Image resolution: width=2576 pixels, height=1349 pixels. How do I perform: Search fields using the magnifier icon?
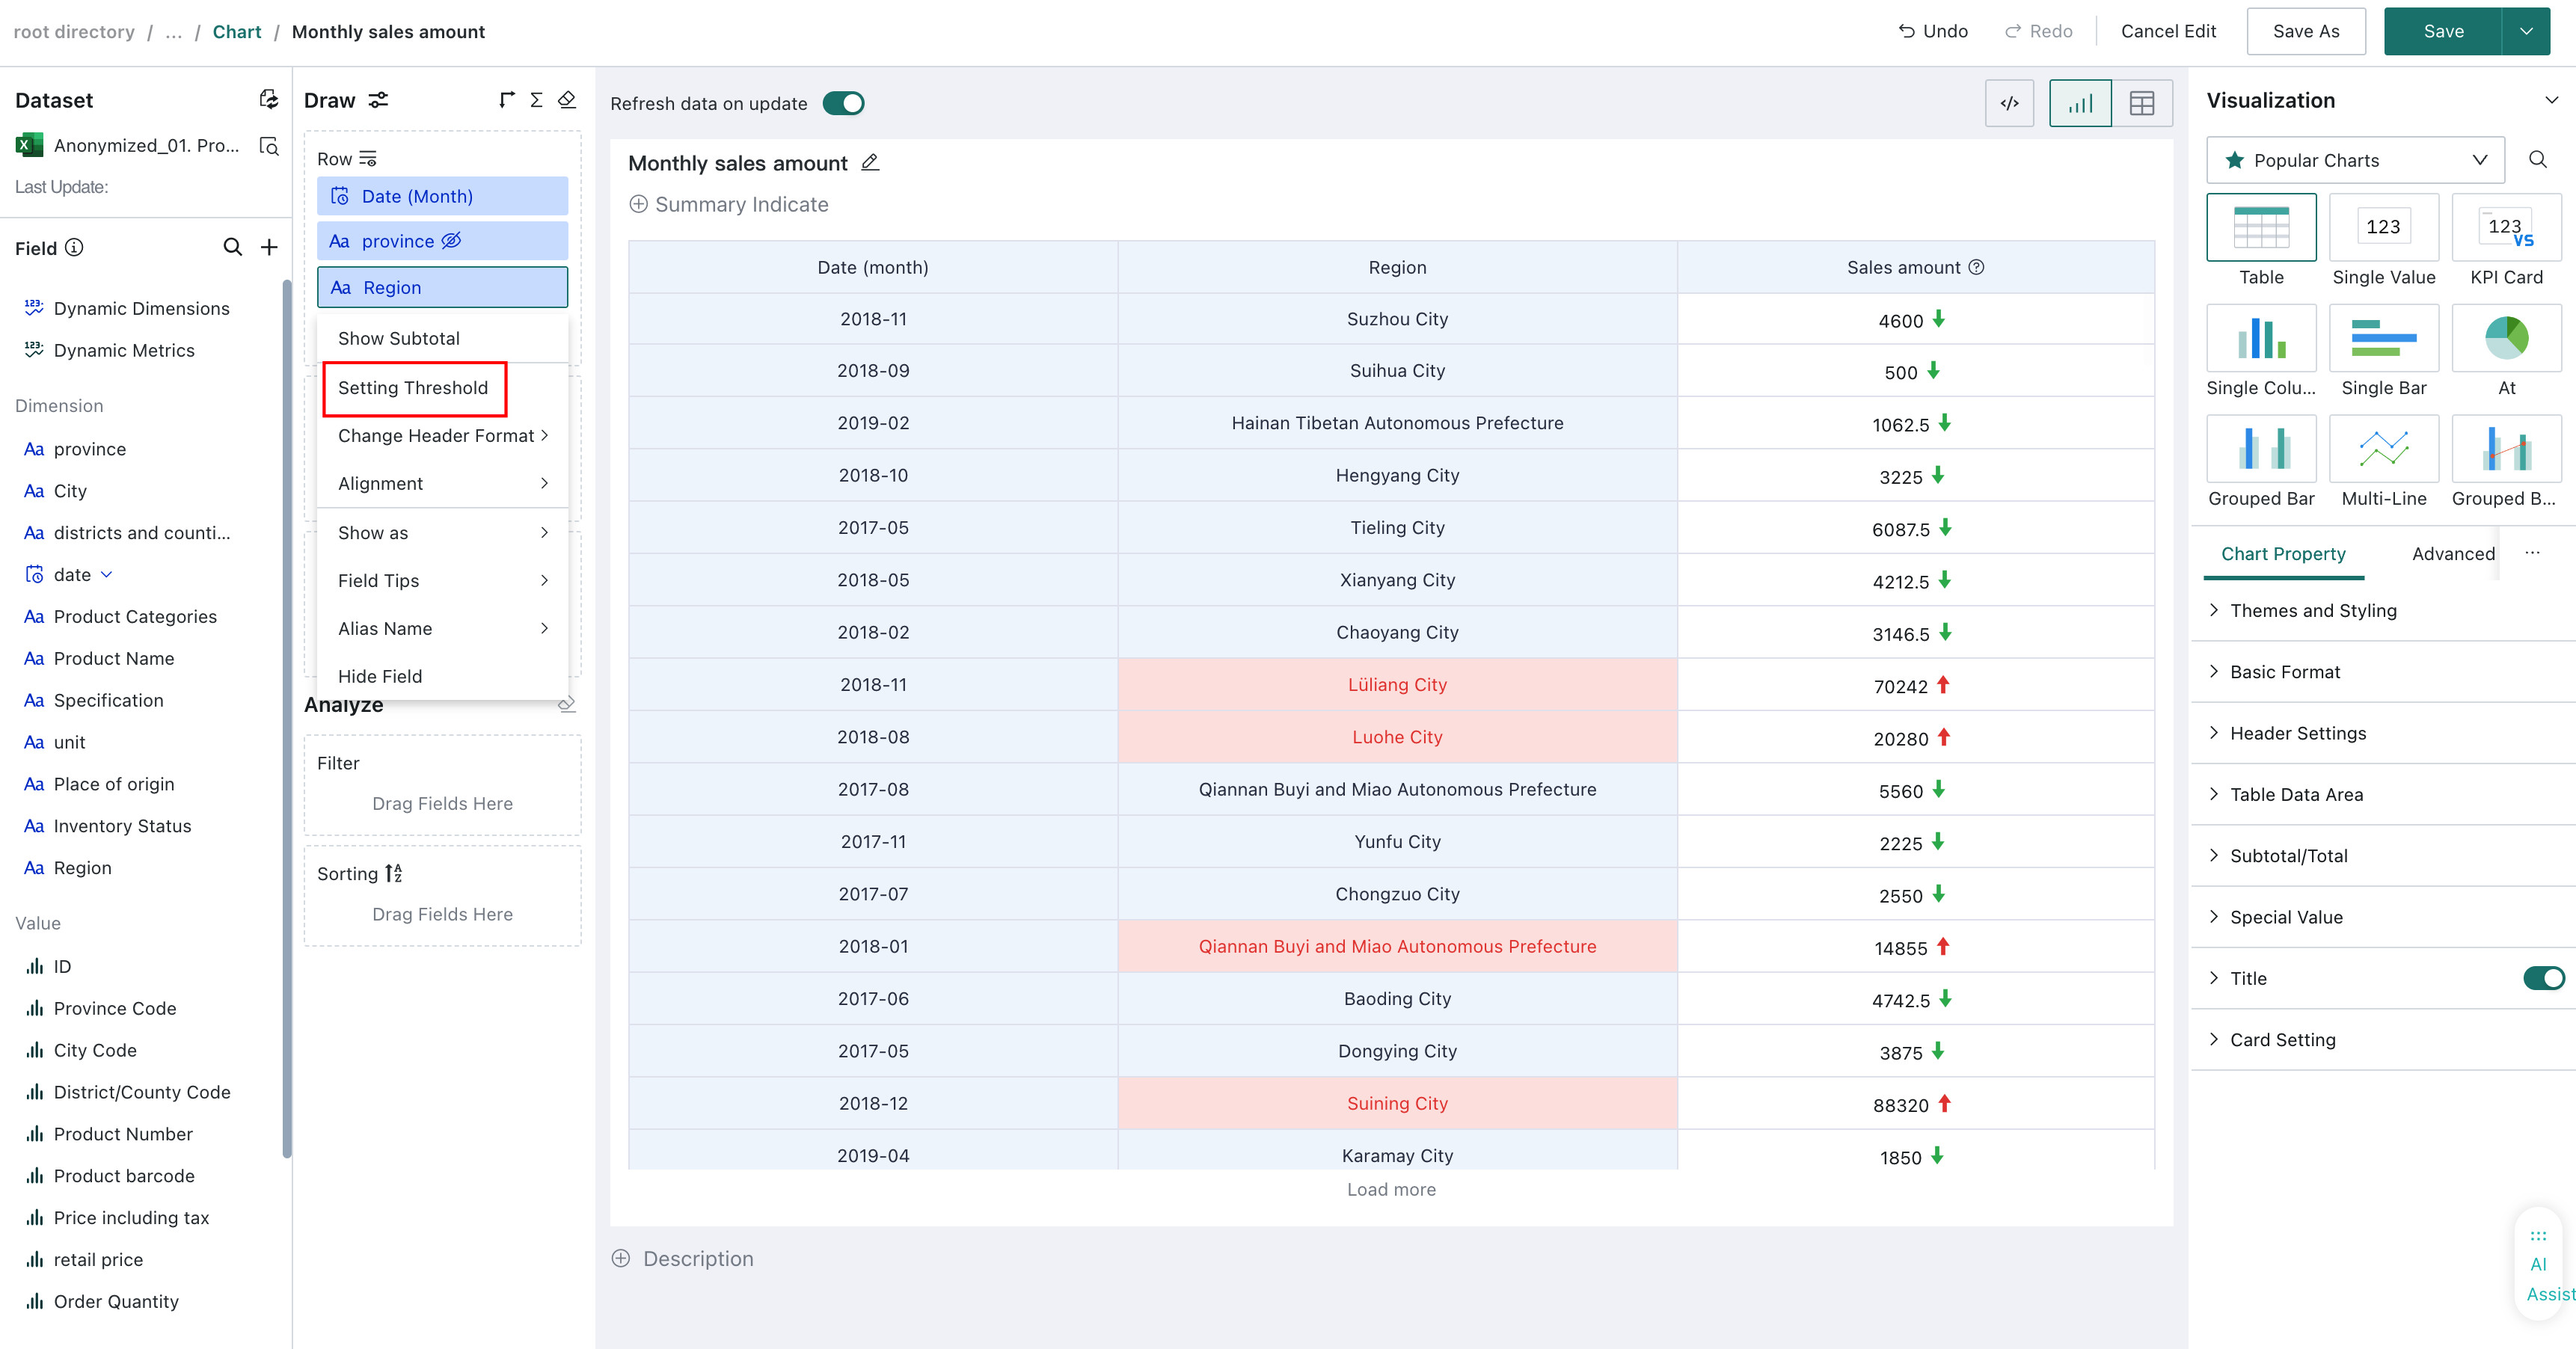(x=232, y=247)
